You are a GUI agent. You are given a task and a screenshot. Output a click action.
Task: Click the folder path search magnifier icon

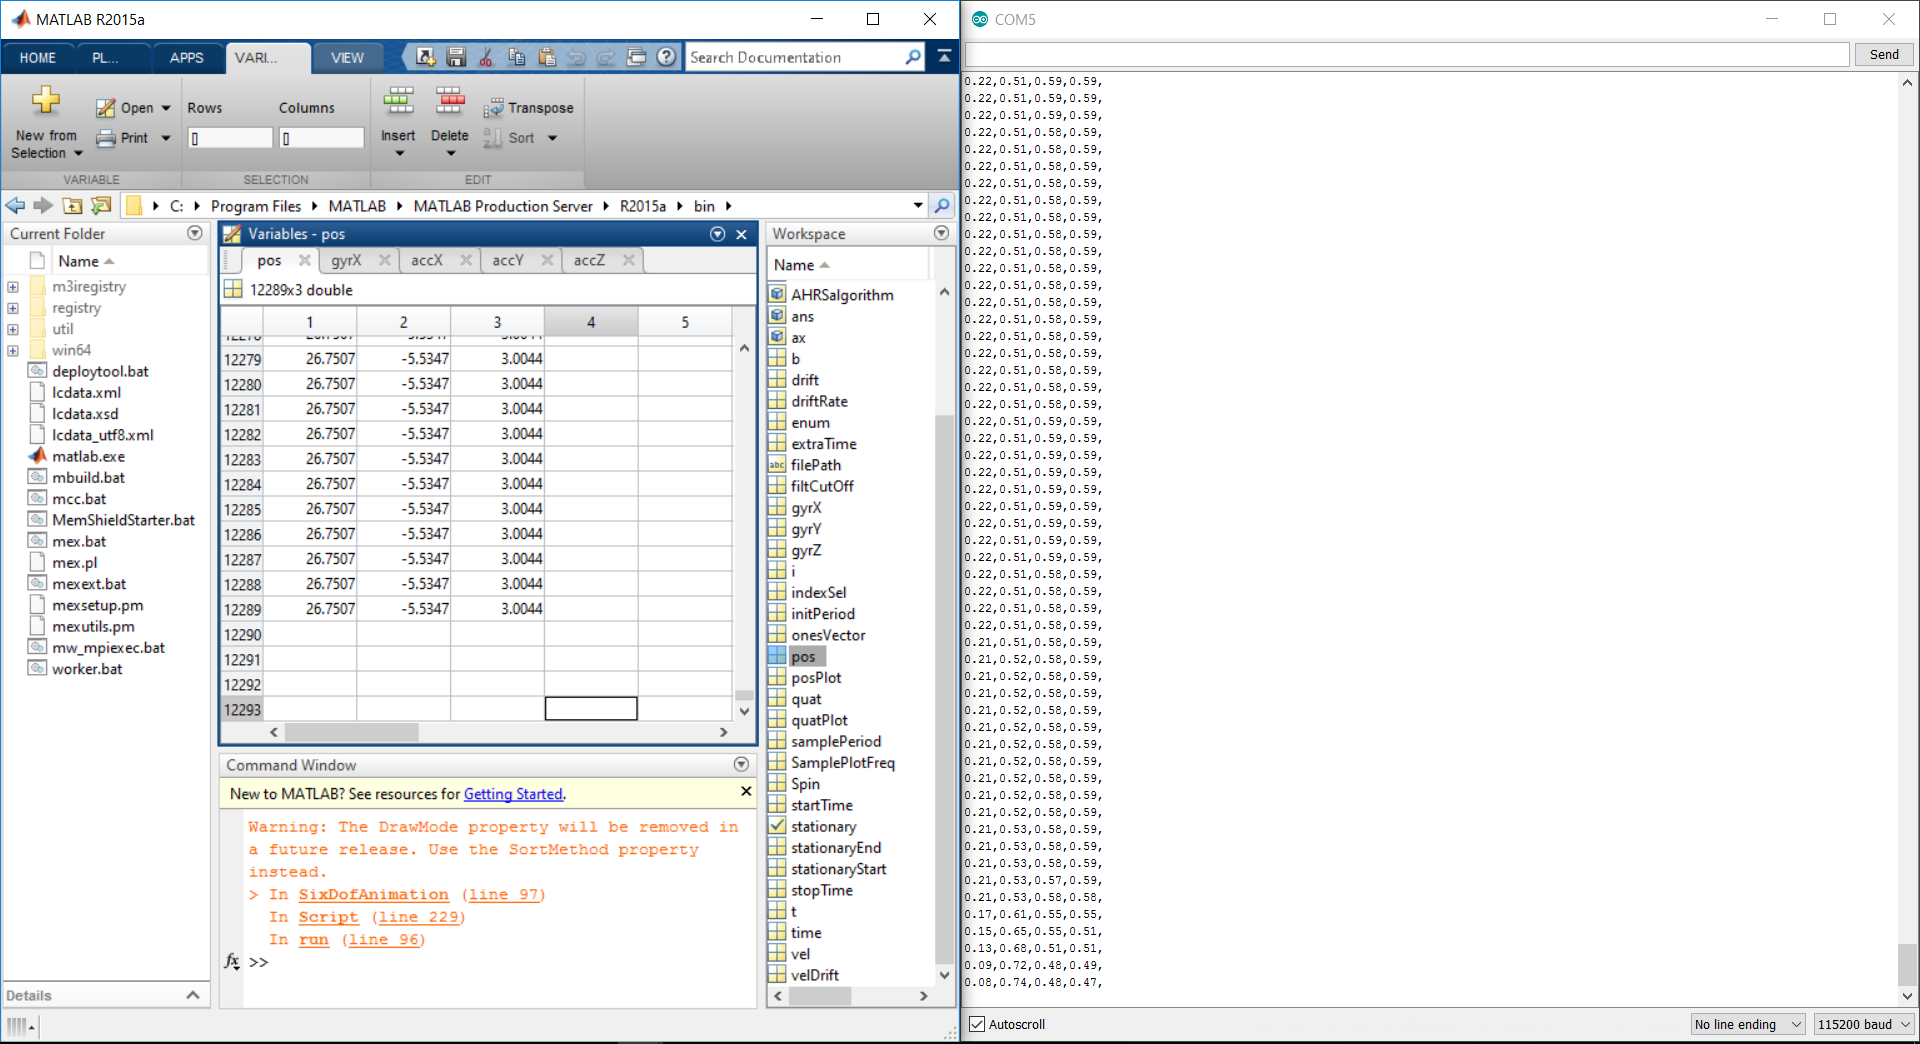click(942, 205)
